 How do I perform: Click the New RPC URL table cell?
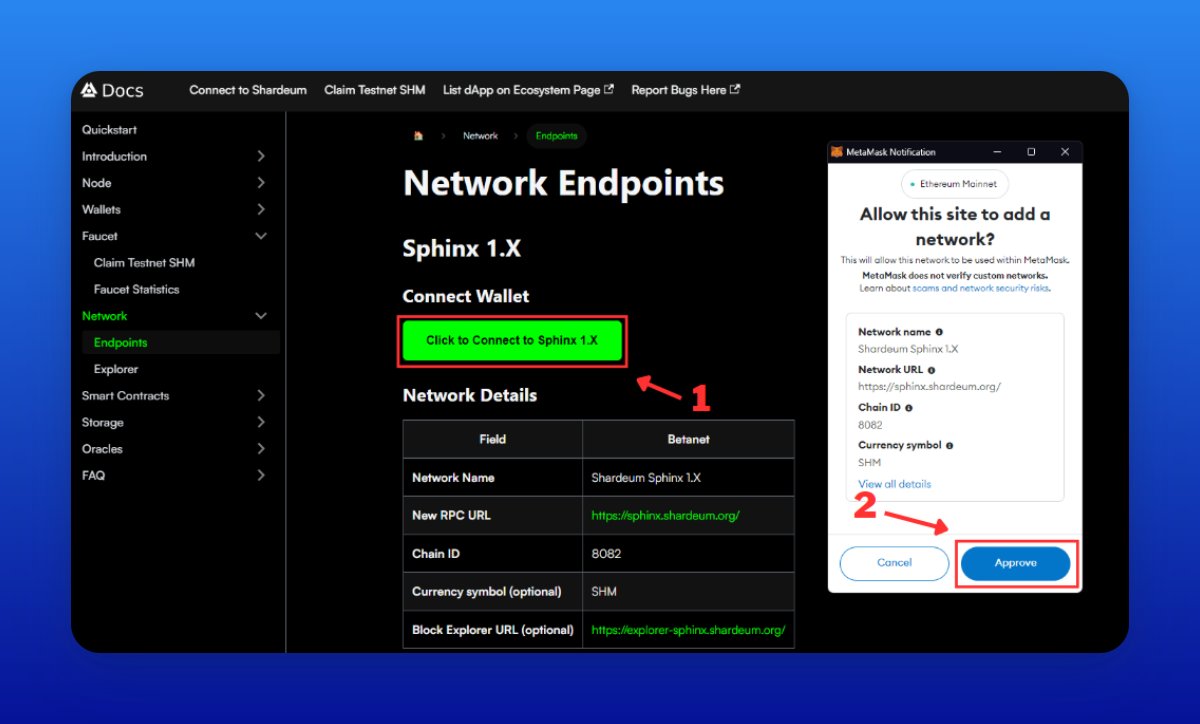pos(493,516)
